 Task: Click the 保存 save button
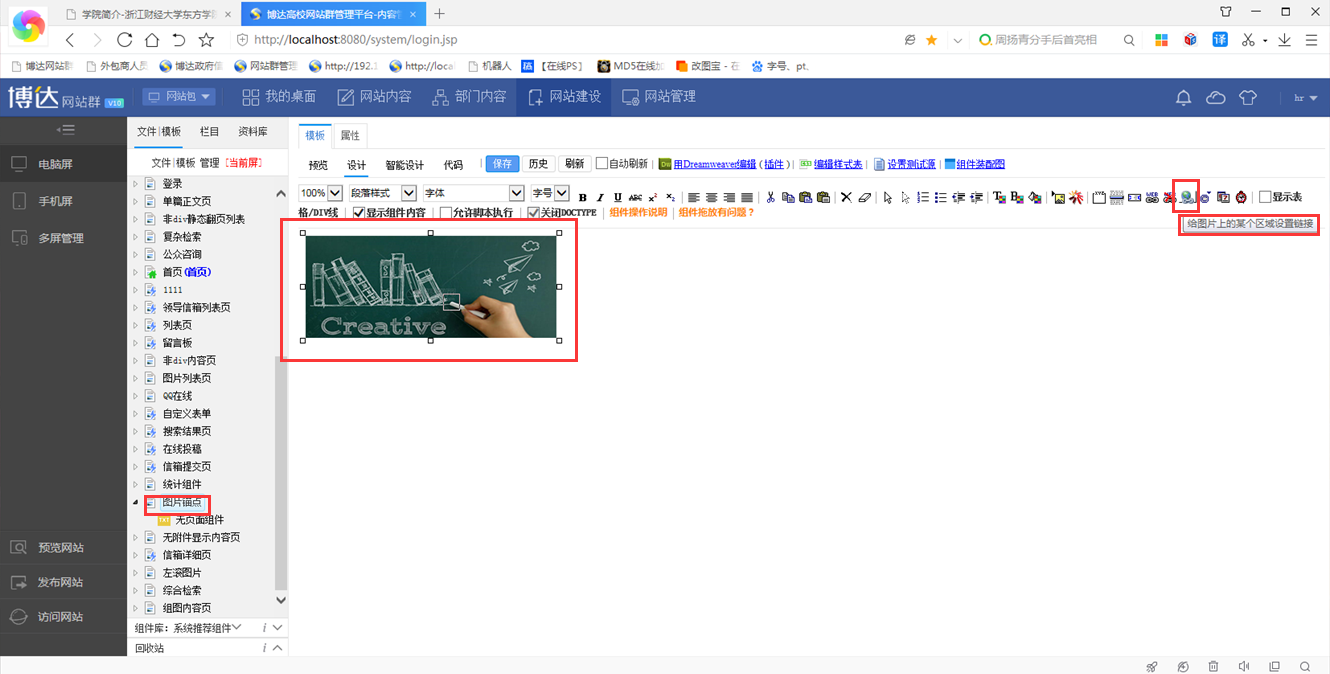[502, 164]
